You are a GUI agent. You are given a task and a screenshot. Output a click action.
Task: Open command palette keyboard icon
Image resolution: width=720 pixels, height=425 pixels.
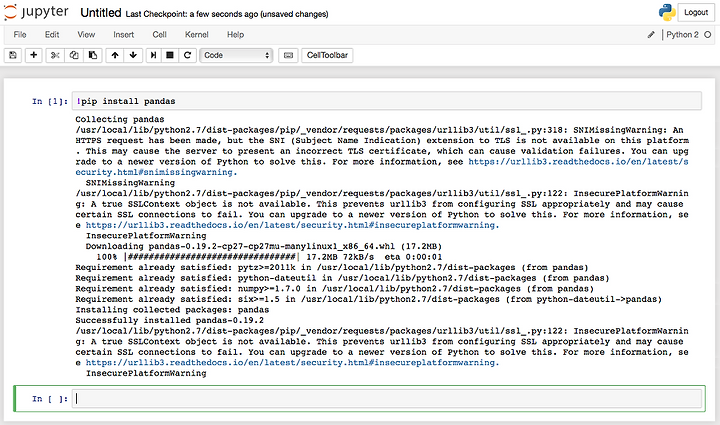point(288,55)
